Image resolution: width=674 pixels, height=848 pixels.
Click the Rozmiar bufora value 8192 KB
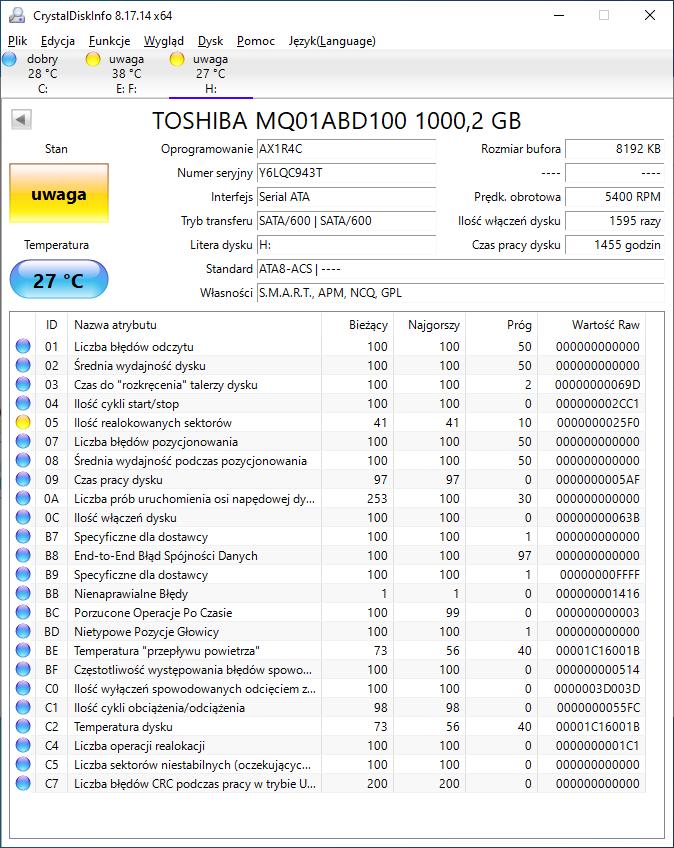[x=614, y=149]
